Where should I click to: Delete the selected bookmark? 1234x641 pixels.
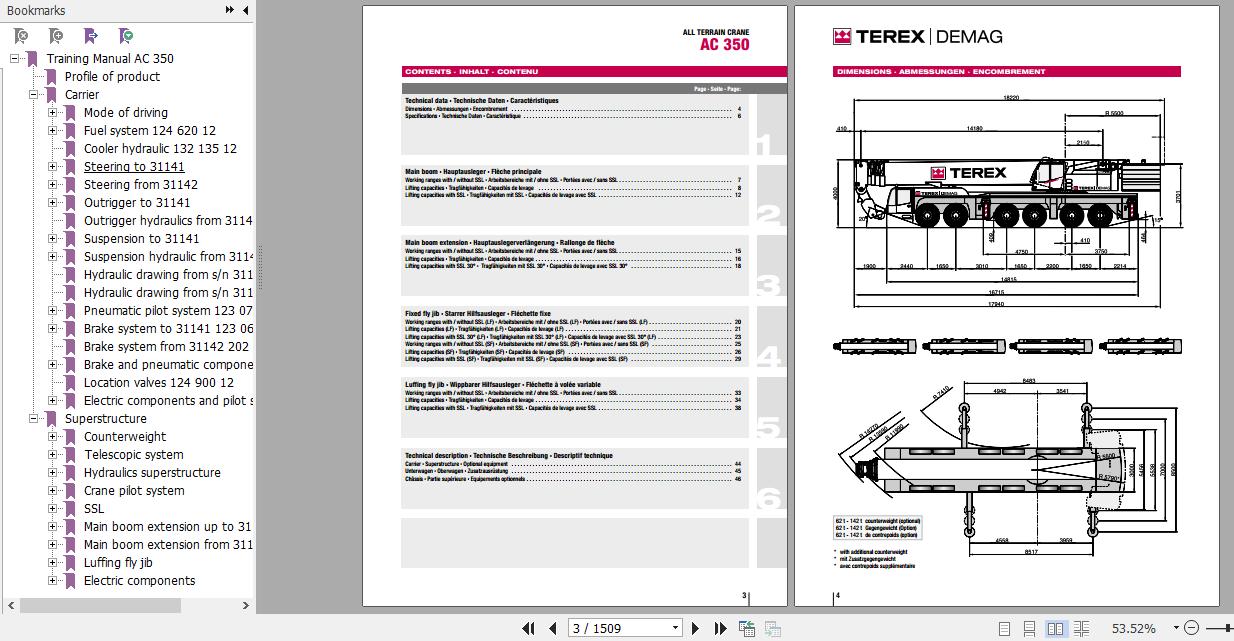tap(20, 35)
